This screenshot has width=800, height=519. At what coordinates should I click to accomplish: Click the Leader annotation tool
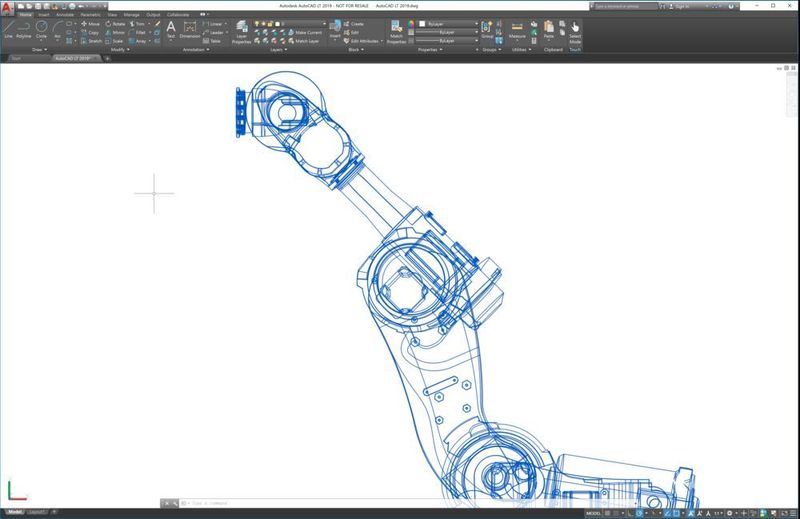click(213, 33)
